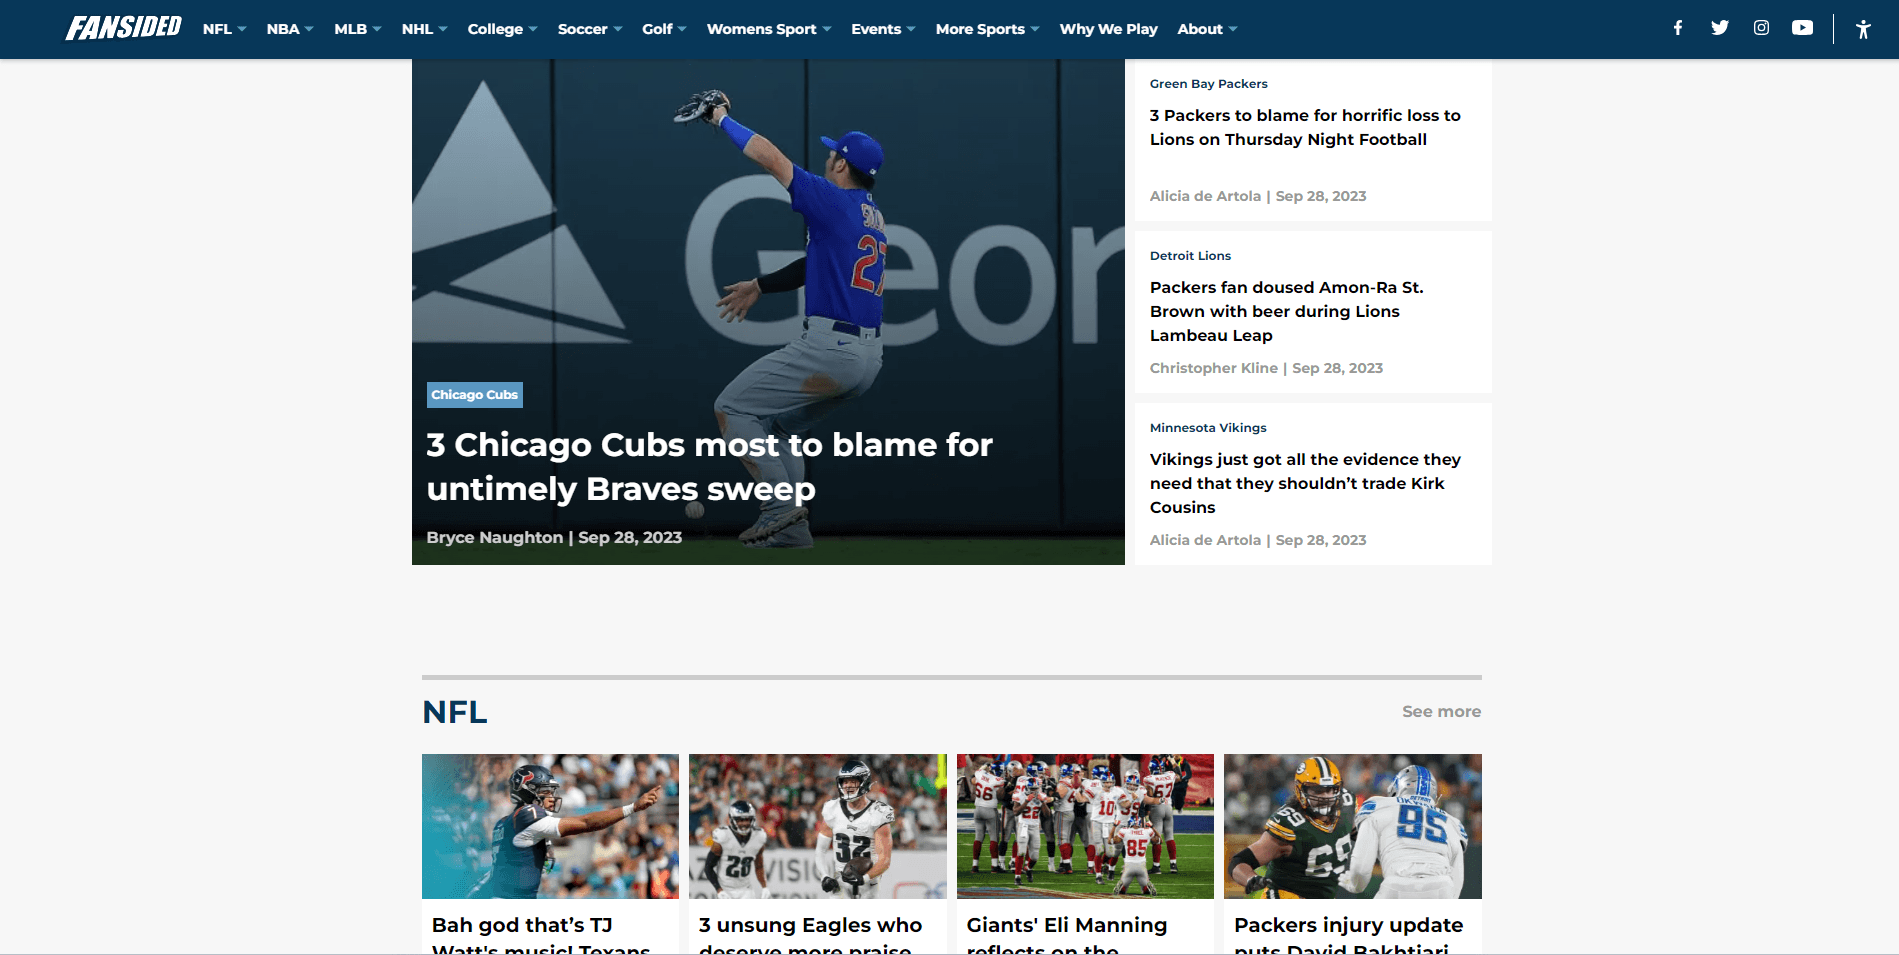
Task: Open 'Bah god that's TJ' headline
Action: [x=541, y=934]
